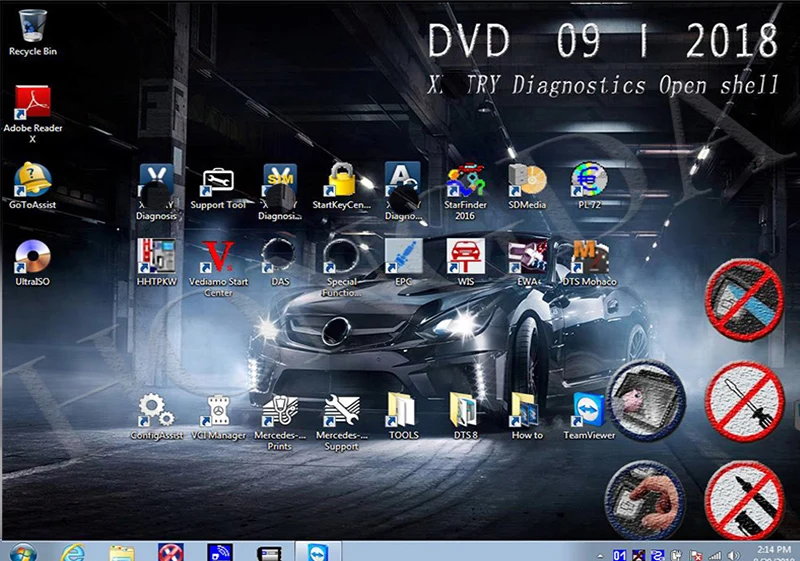Open Windows Explorer from the taskbar

tap(121, 553)
